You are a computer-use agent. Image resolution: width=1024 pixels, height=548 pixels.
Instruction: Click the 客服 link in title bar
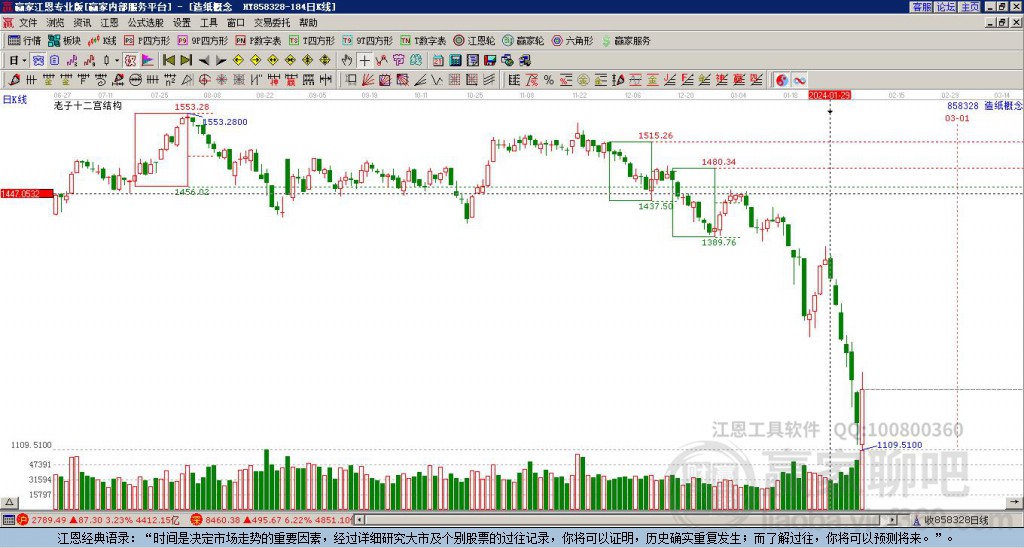pos(921,7)
